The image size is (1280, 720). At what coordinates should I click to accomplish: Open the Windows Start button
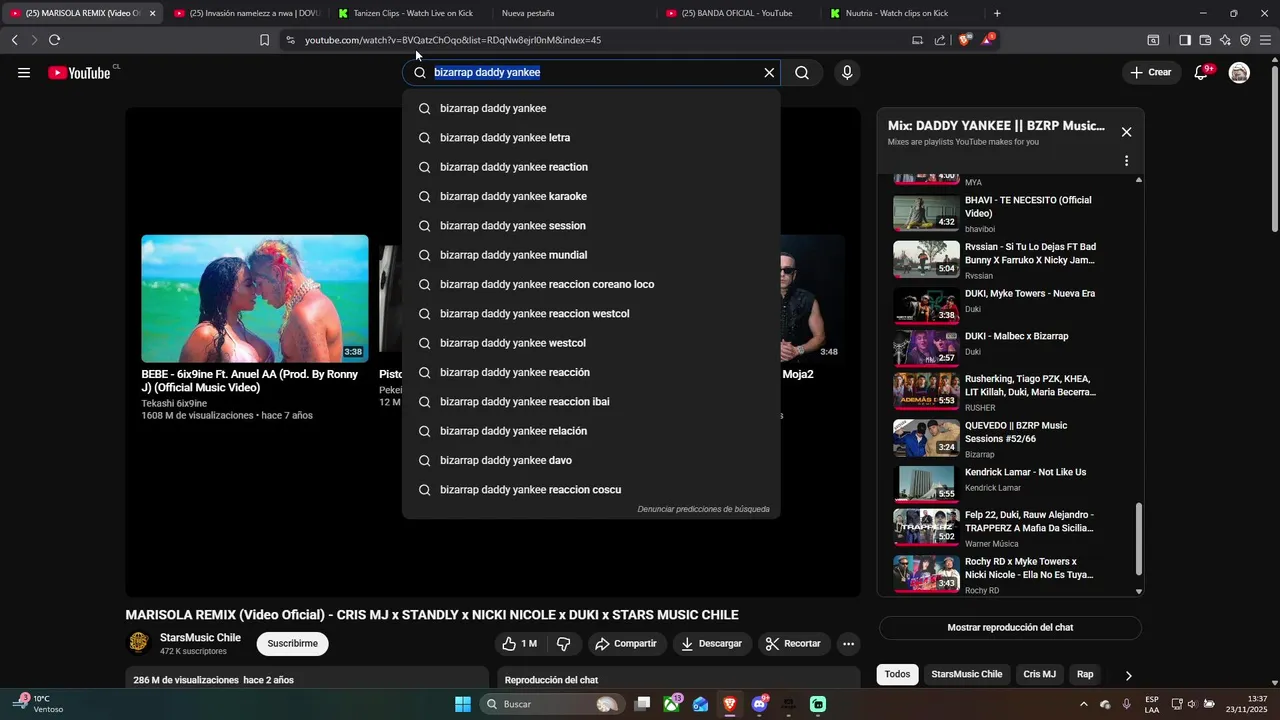click(463, 704)
